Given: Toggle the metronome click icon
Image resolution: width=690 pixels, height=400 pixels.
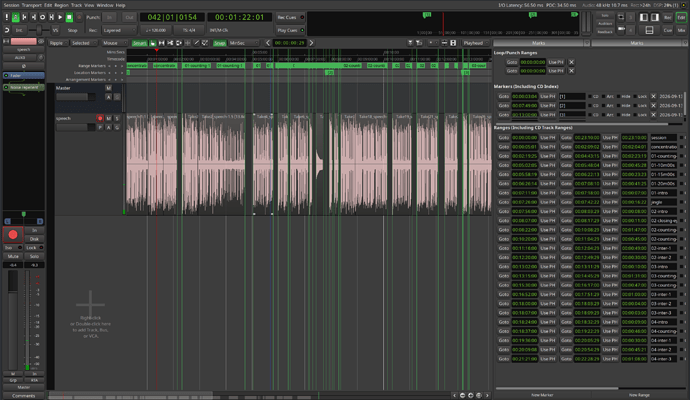Looking at the screenshot, I should click(x=15, y=17).
